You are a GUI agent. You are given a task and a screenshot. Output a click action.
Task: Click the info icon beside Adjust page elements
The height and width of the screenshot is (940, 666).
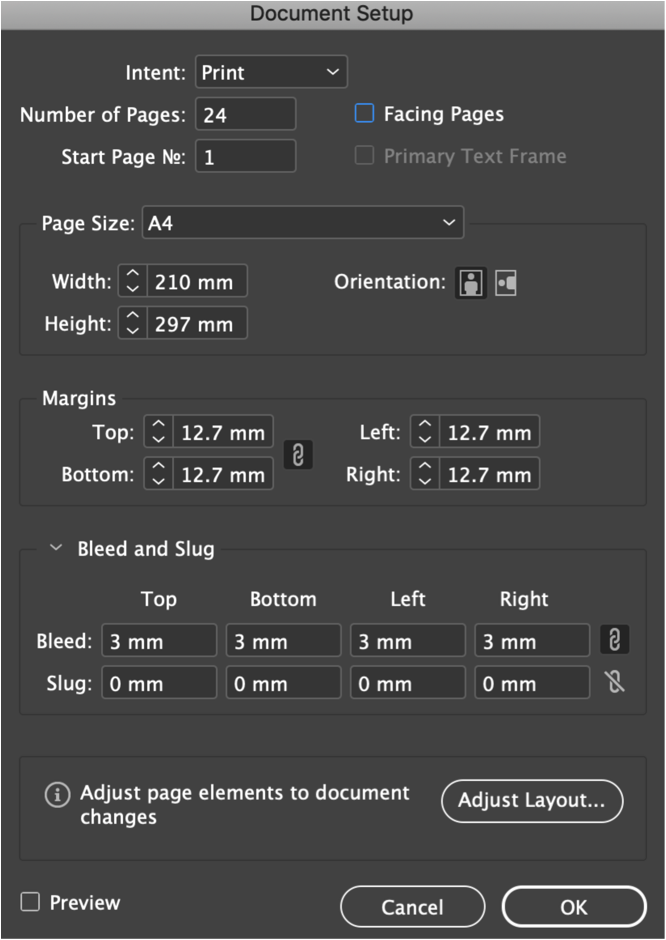[x=58, y=795]
